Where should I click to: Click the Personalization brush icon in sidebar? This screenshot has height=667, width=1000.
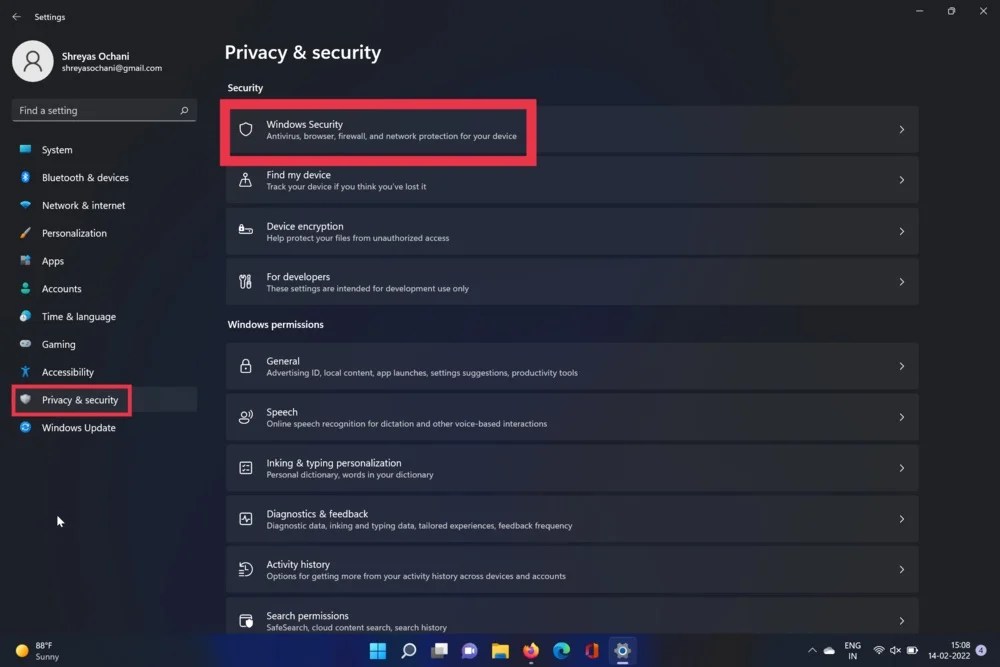tap(25, 233)
